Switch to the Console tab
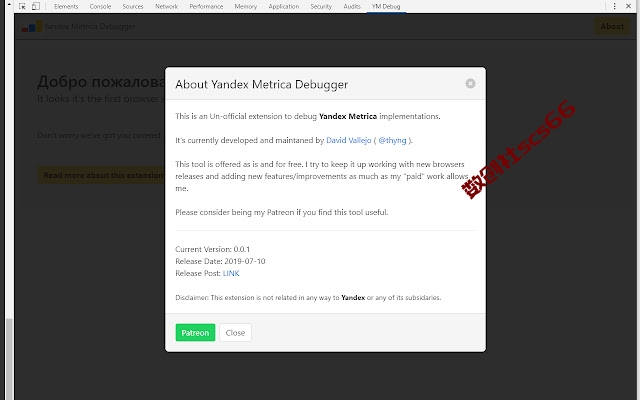The width and height of the screenshot is (640, 400). pyautogui.click(x=100, y=7)
